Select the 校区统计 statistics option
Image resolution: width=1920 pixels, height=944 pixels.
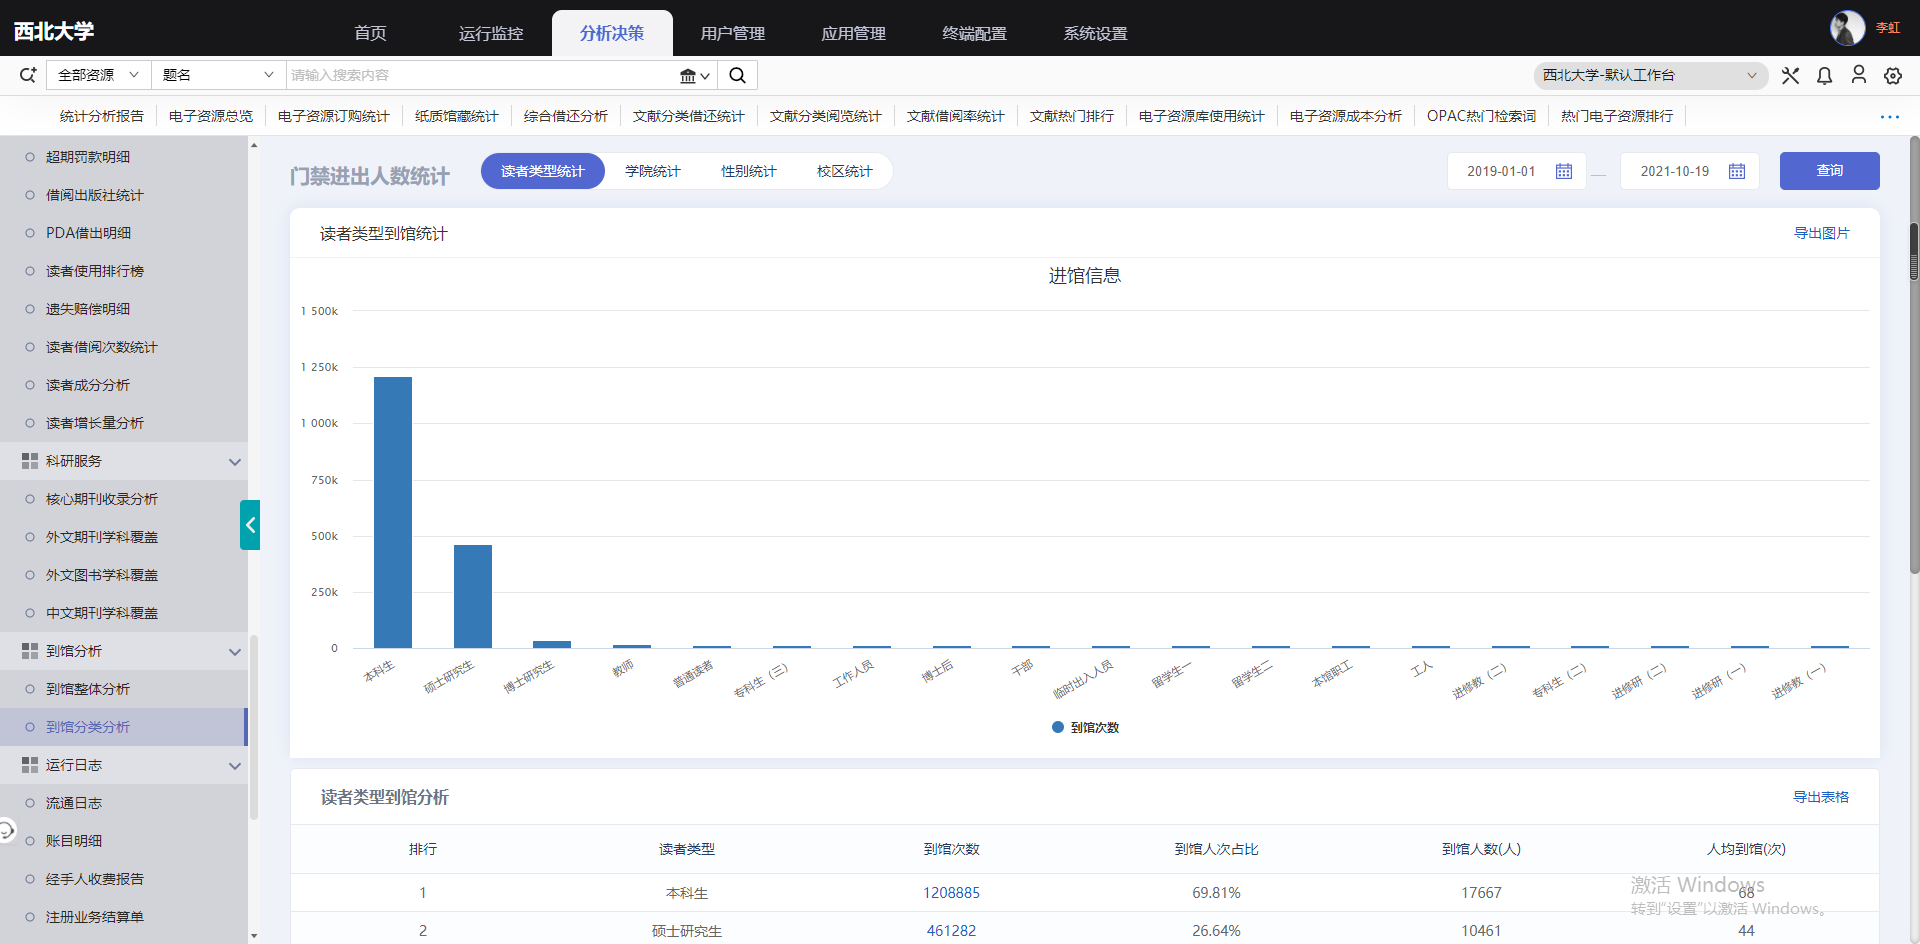coord(844,172)
